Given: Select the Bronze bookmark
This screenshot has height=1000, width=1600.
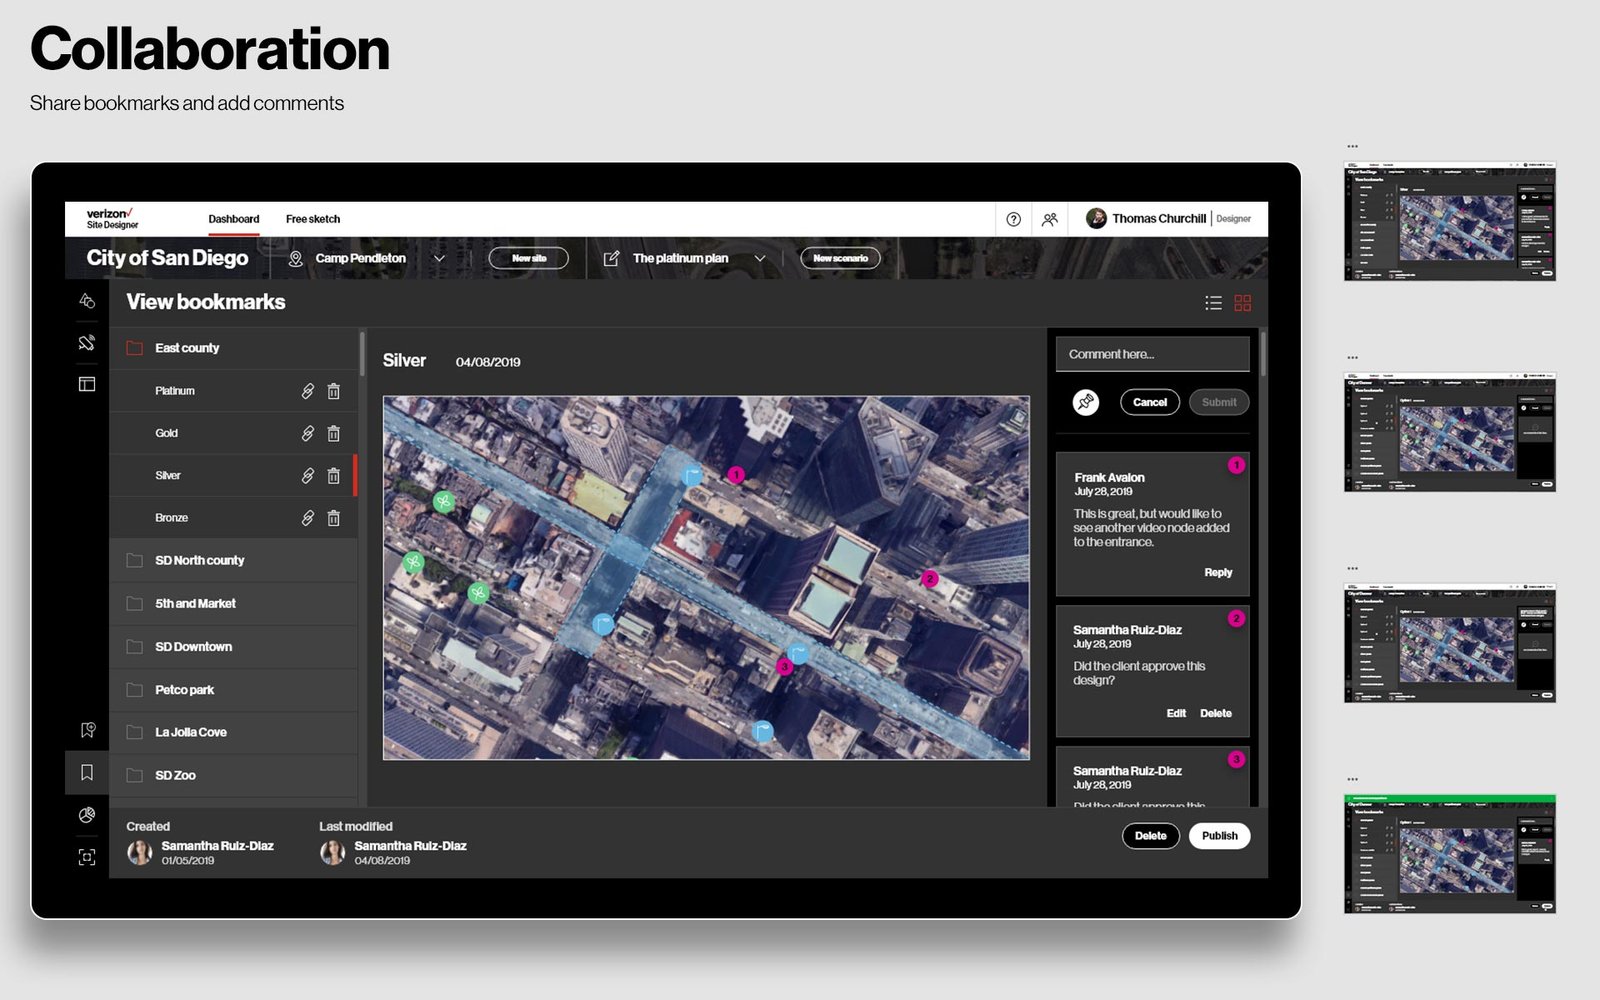Looking at the screenshot, I should point(171,518).
